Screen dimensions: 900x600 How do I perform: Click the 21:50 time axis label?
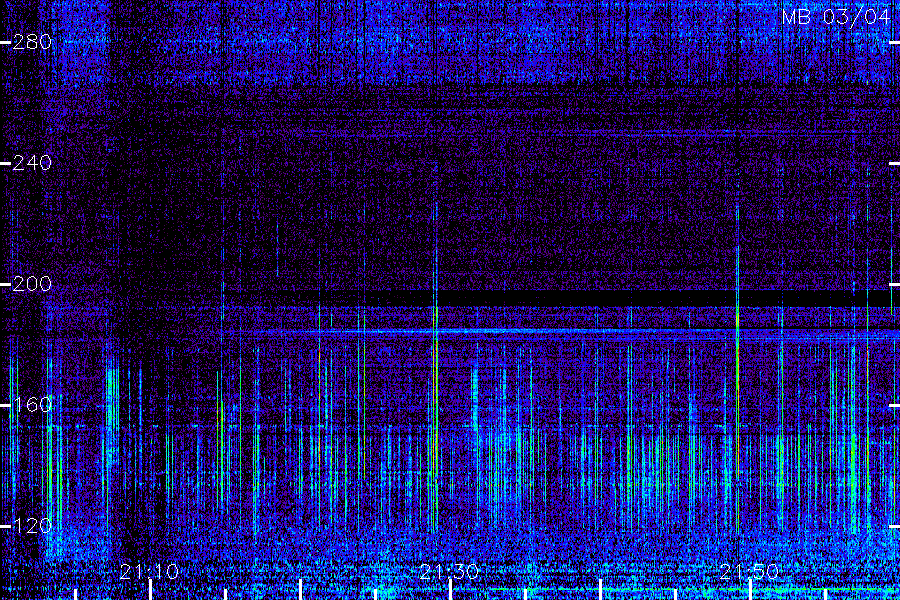pyautogui.click(x=749, y=571)
